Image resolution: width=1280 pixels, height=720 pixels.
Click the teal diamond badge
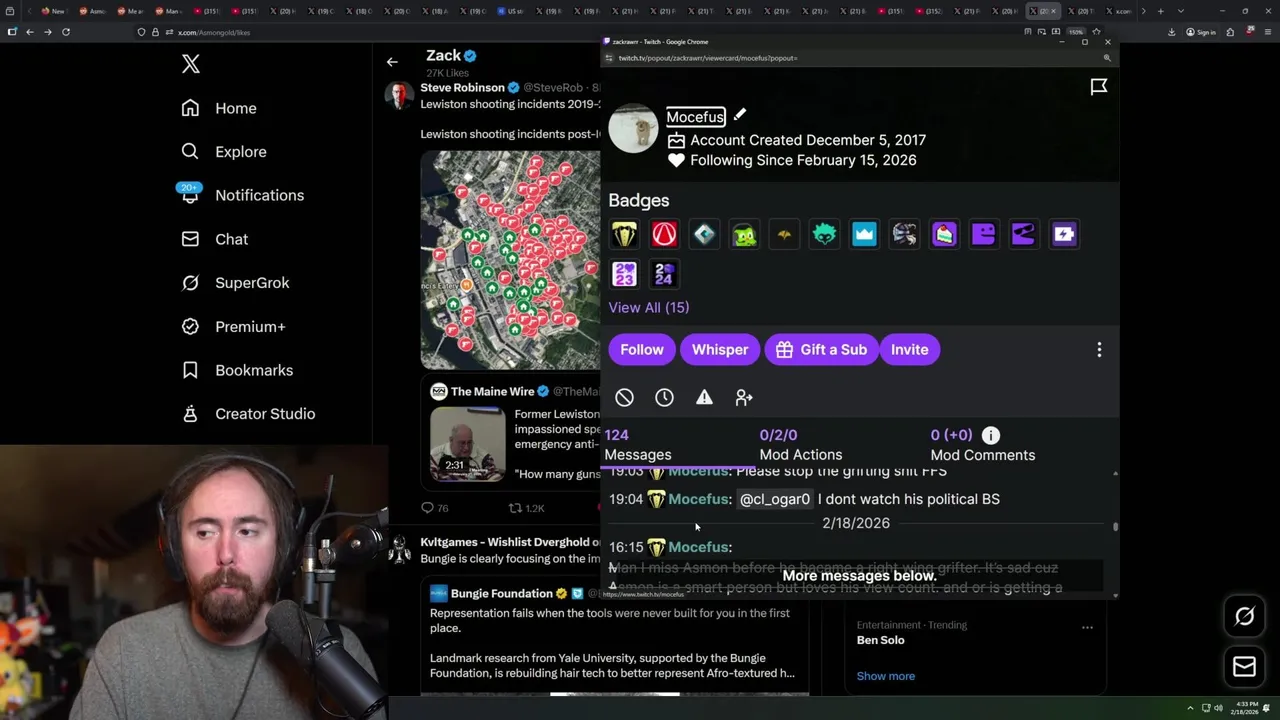[x=704, y=234]
